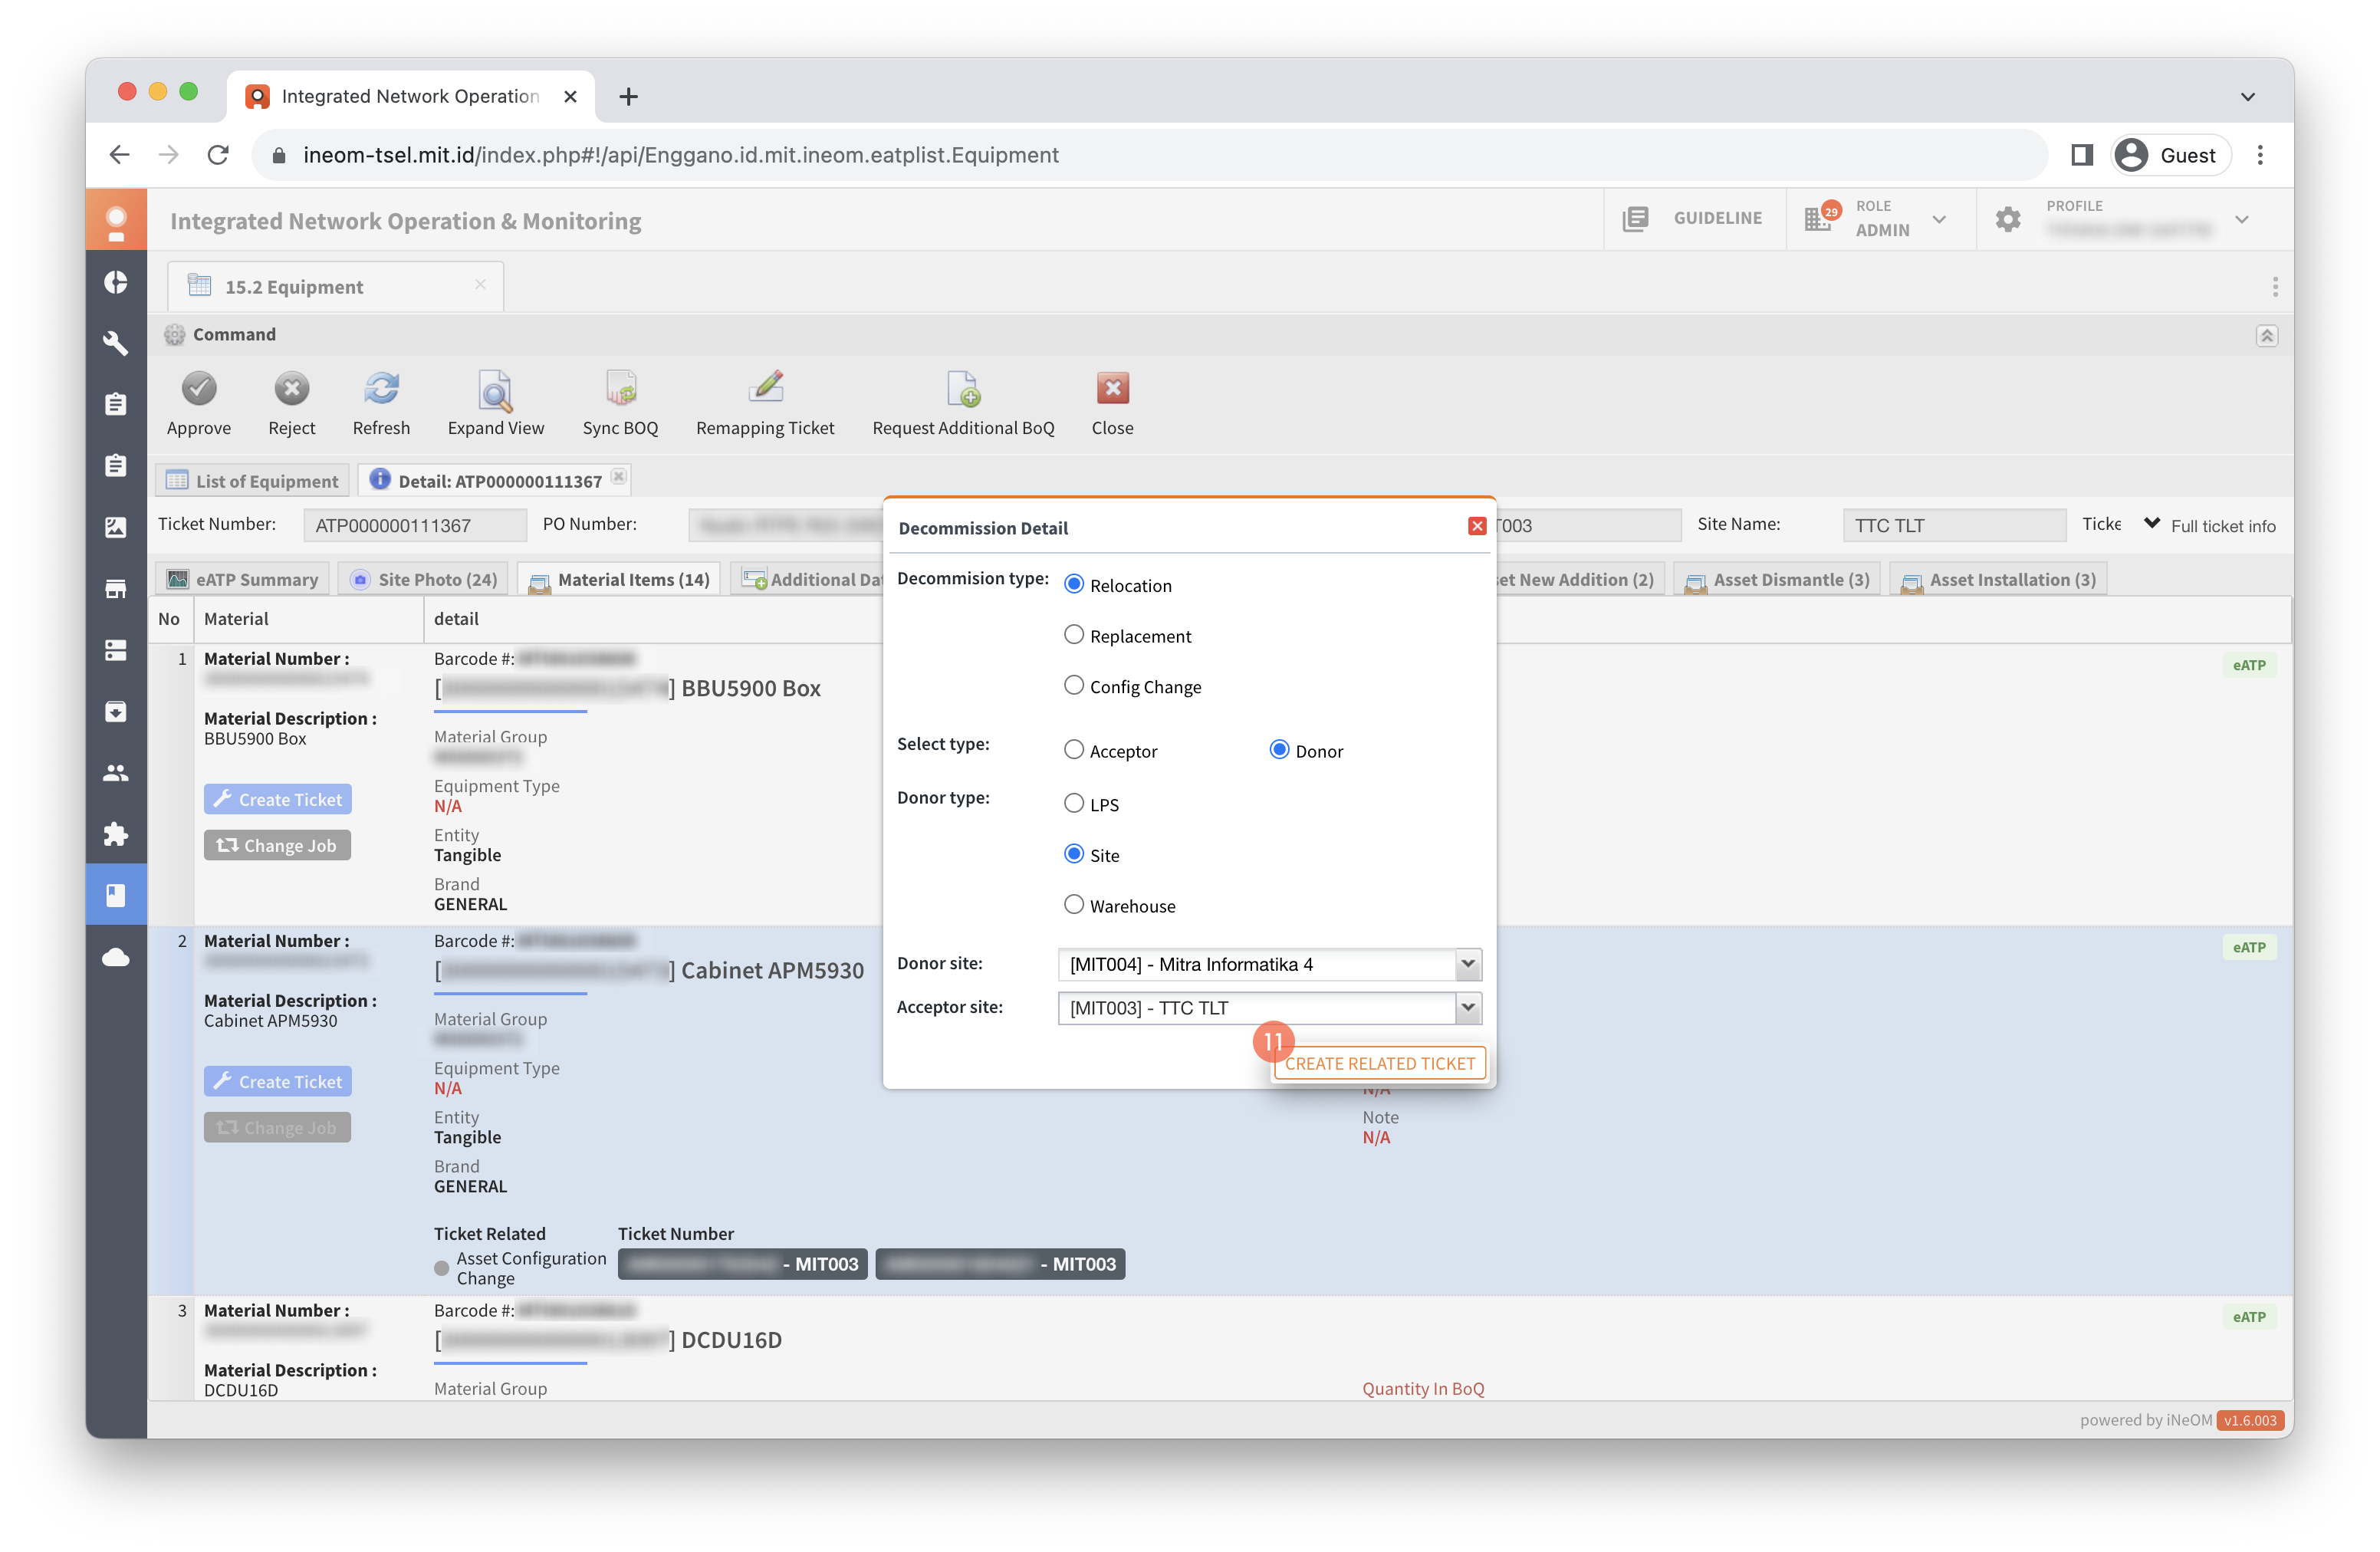Expand the ROLE ADMIN dropdown

[x=1939, y=219]
